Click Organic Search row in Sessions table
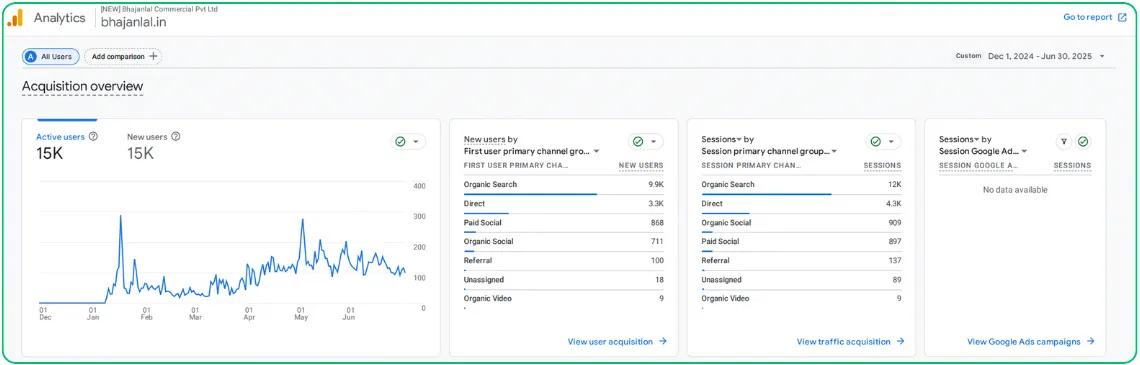Image resolution: width=1140 pixels, height=365 pixels. coord(801,185)
